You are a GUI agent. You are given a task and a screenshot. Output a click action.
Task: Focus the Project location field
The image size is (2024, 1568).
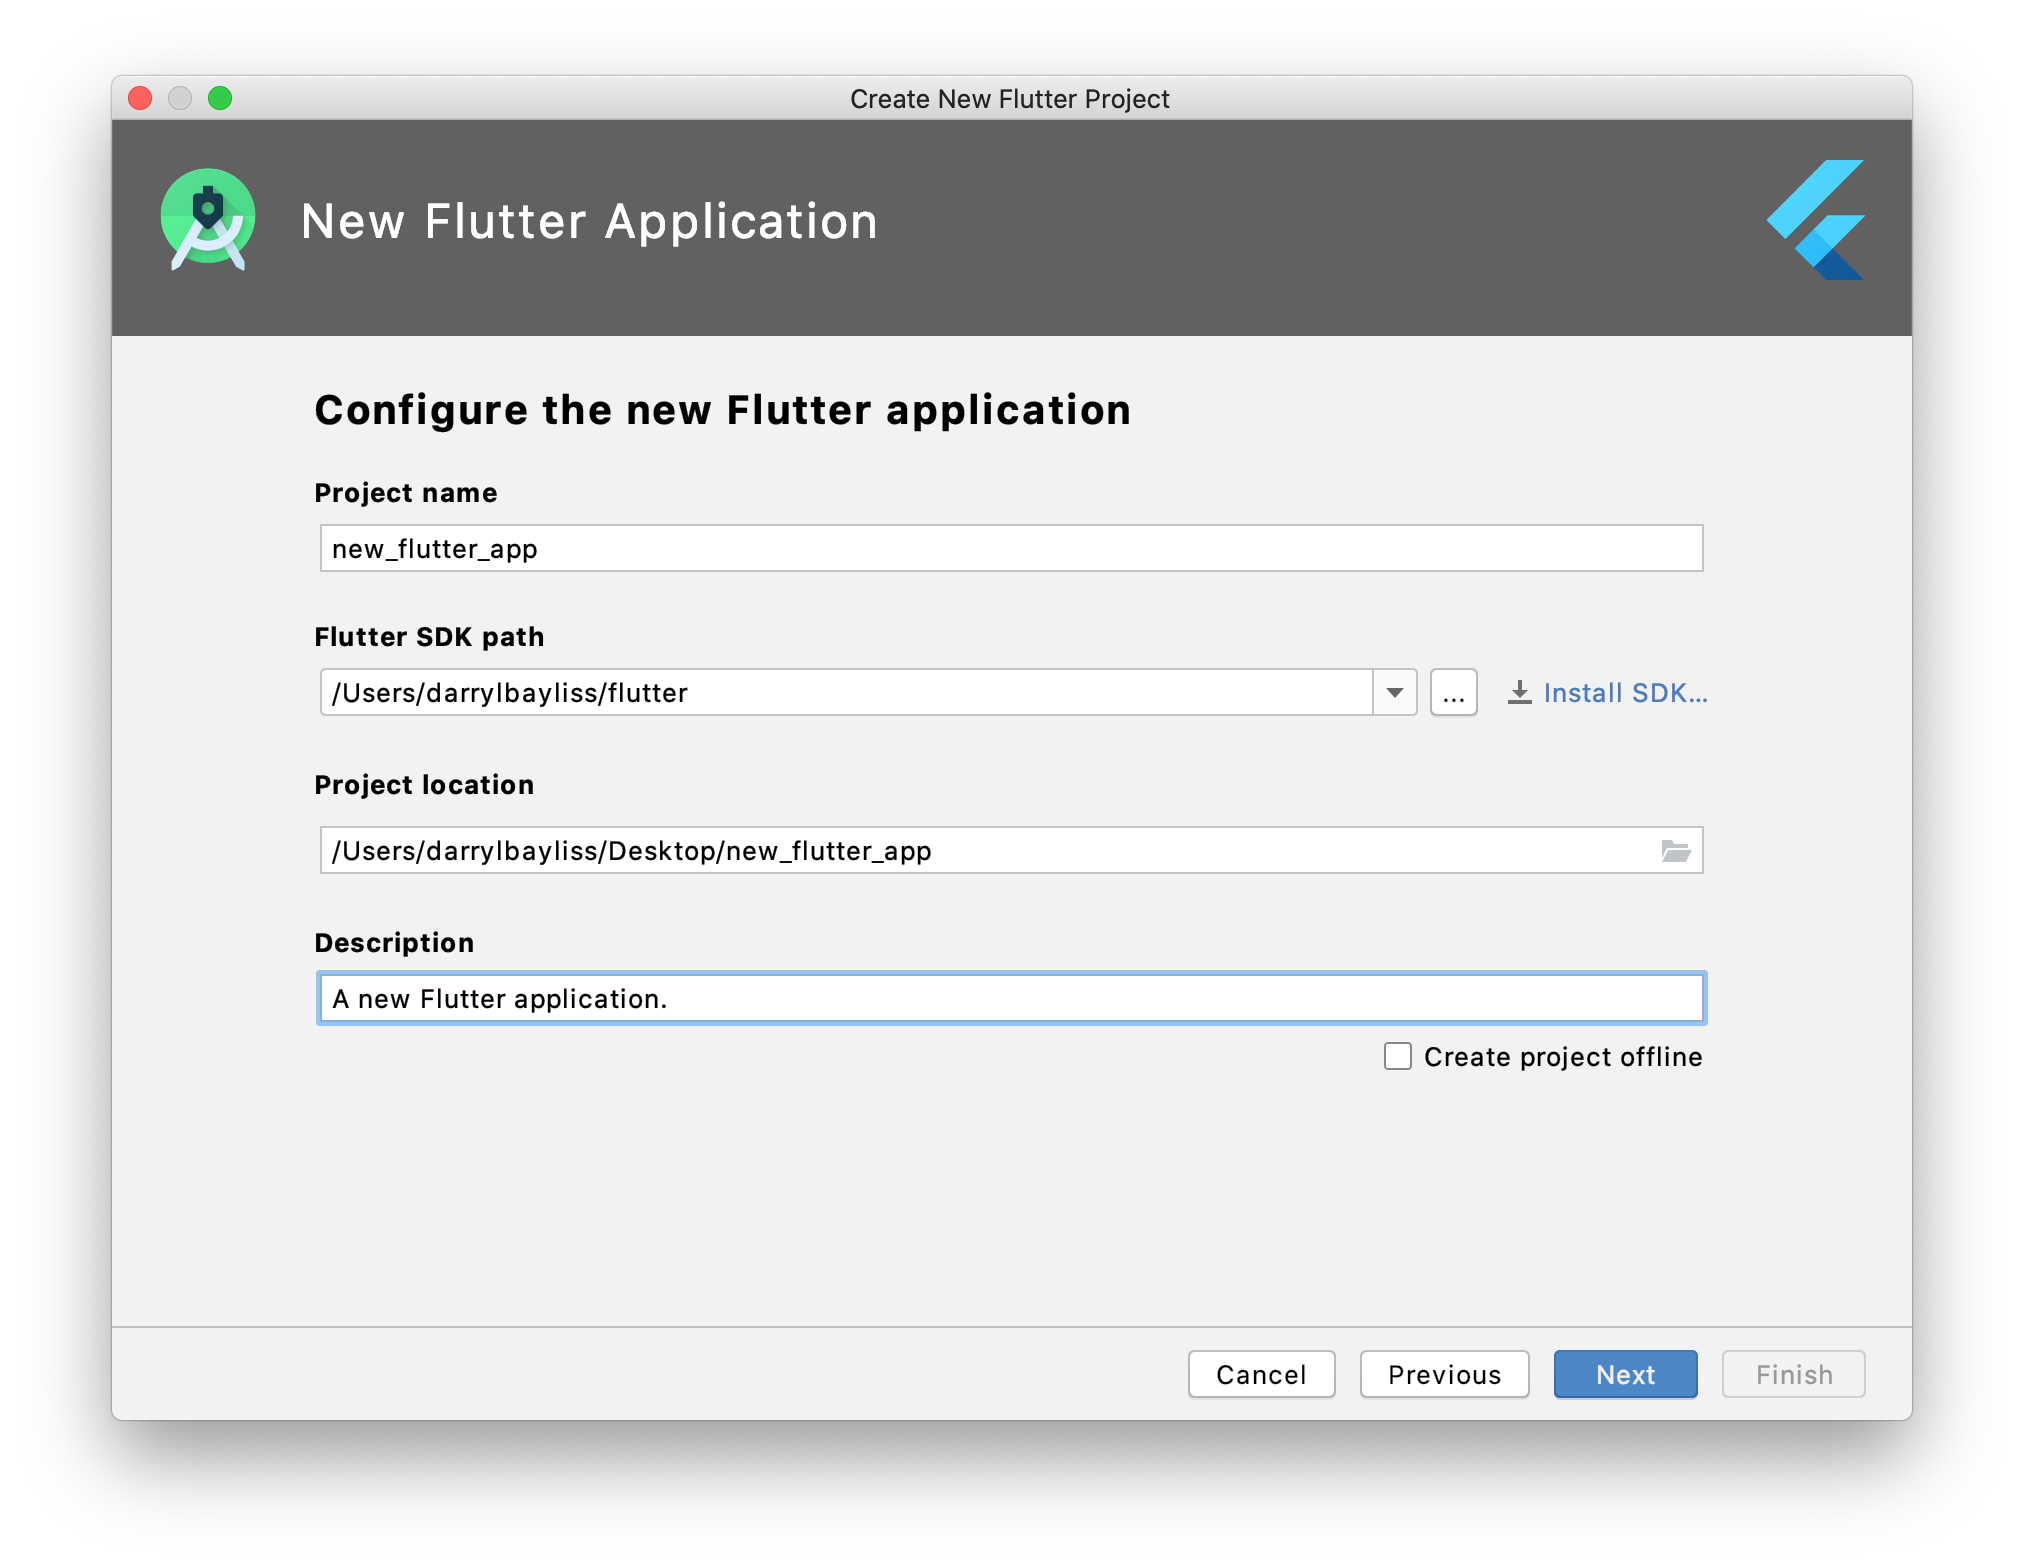[x=1011, y=850]
